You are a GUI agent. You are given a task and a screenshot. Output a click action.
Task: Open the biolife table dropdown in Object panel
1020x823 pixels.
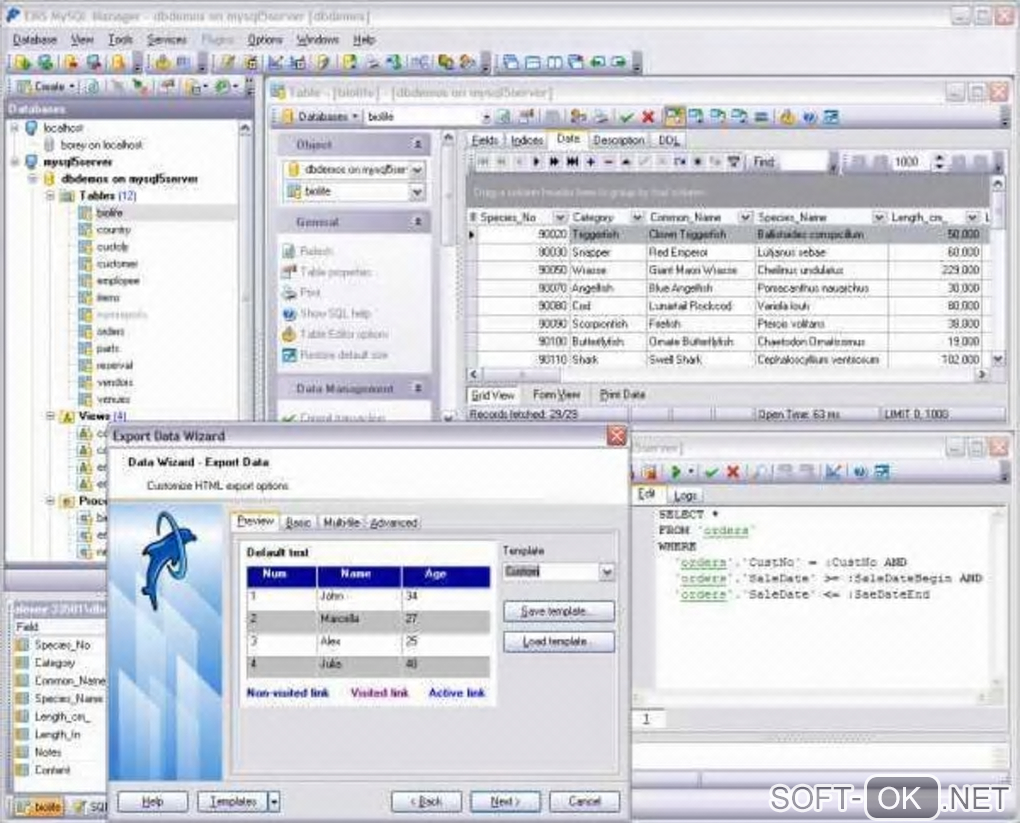tap(416, 191)
